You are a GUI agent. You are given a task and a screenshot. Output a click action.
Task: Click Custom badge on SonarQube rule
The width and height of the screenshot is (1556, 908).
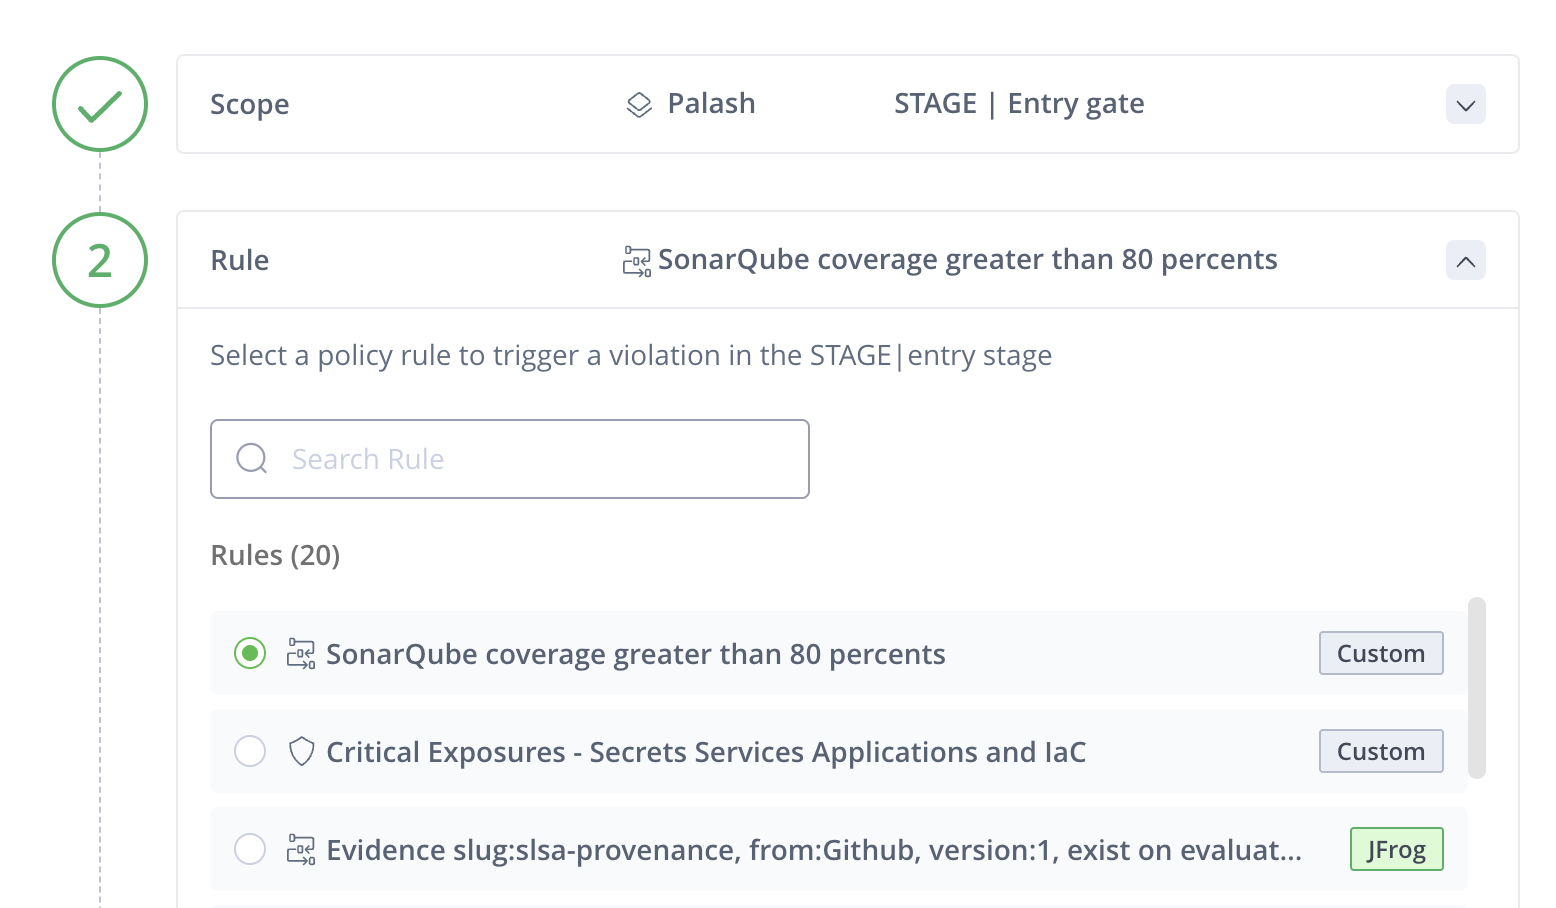tap(1380, 653)
